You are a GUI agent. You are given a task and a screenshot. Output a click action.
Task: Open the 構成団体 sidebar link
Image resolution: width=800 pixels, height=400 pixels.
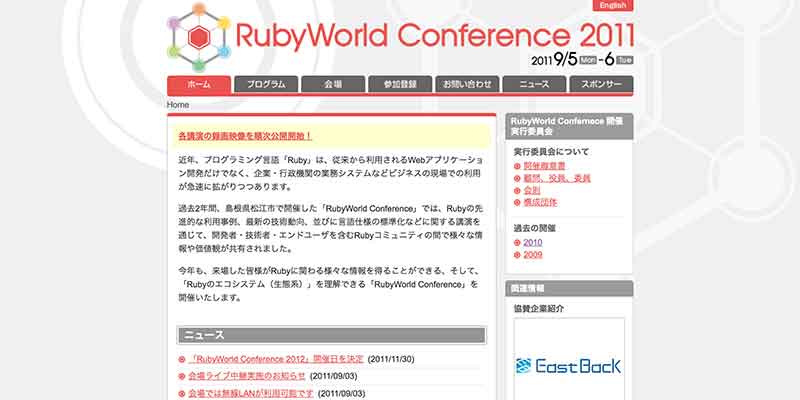[540, 202]
